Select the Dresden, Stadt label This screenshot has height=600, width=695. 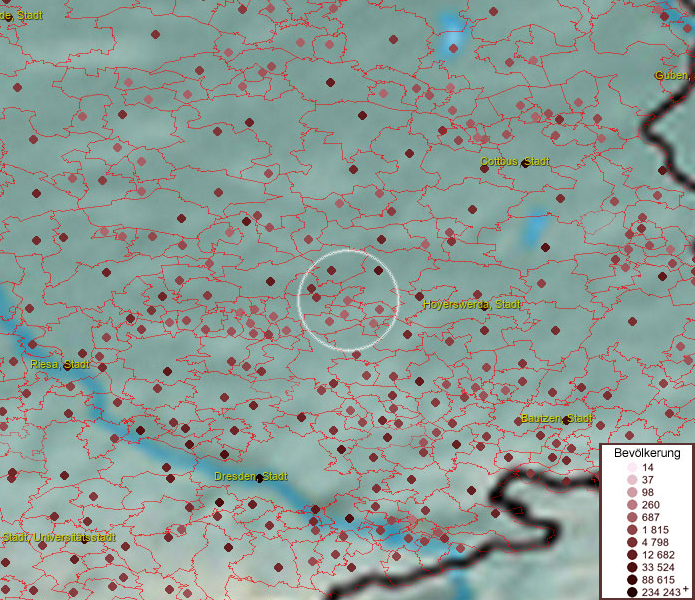[251, 476]
